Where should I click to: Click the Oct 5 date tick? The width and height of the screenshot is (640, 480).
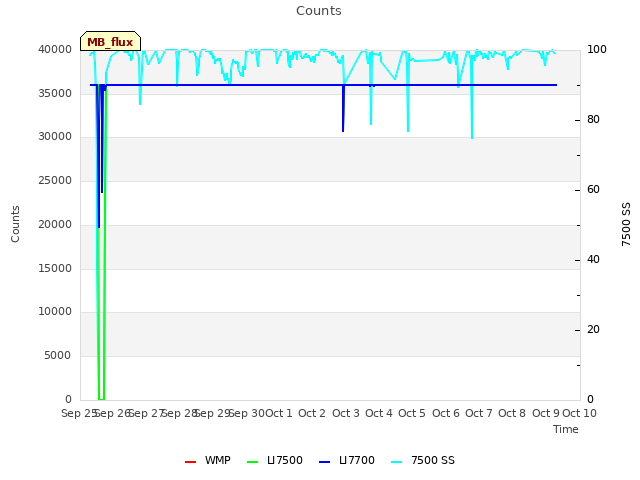412,413
